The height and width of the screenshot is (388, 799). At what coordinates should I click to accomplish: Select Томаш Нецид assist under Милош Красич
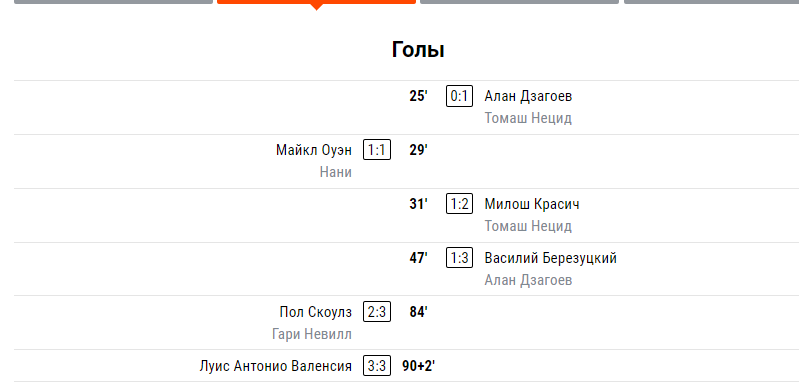528,226
